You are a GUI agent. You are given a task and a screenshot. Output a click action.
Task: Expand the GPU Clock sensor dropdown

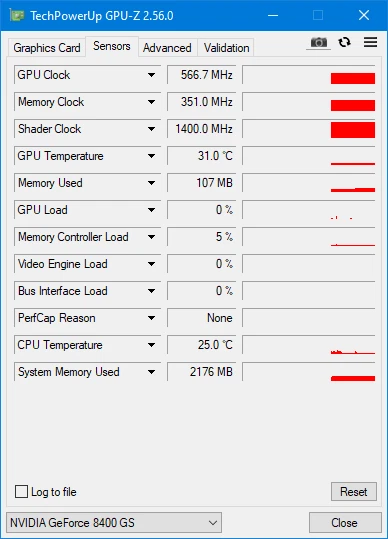(x=151, y=75)
